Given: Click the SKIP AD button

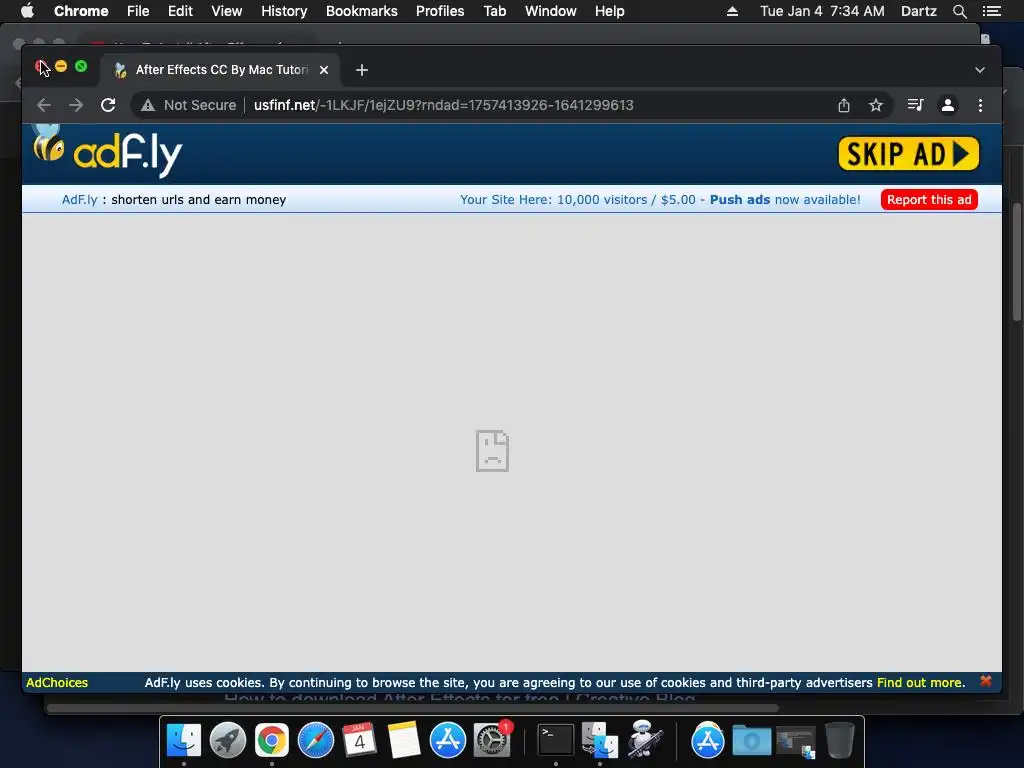Looking at the screenshot, I should click(x=908, y=154).
